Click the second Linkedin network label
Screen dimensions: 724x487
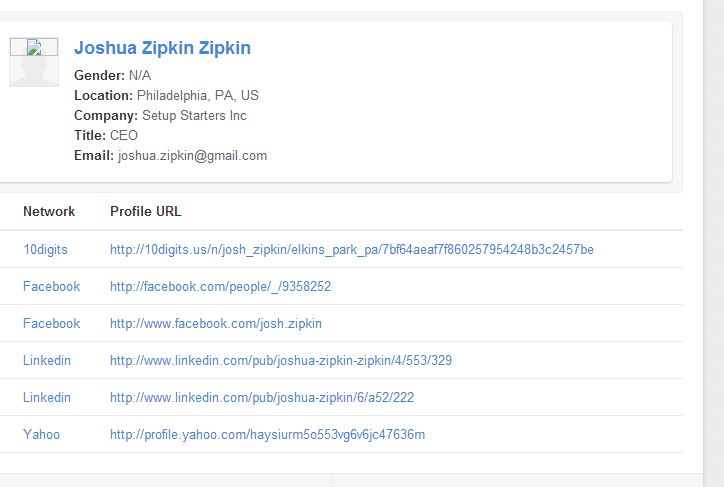pyautogui.click(x=47, y=397)
